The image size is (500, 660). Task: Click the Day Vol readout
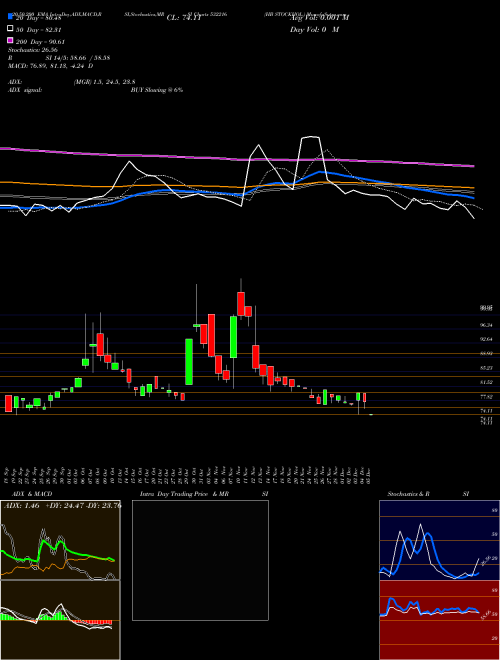click(x=314, y=29)
